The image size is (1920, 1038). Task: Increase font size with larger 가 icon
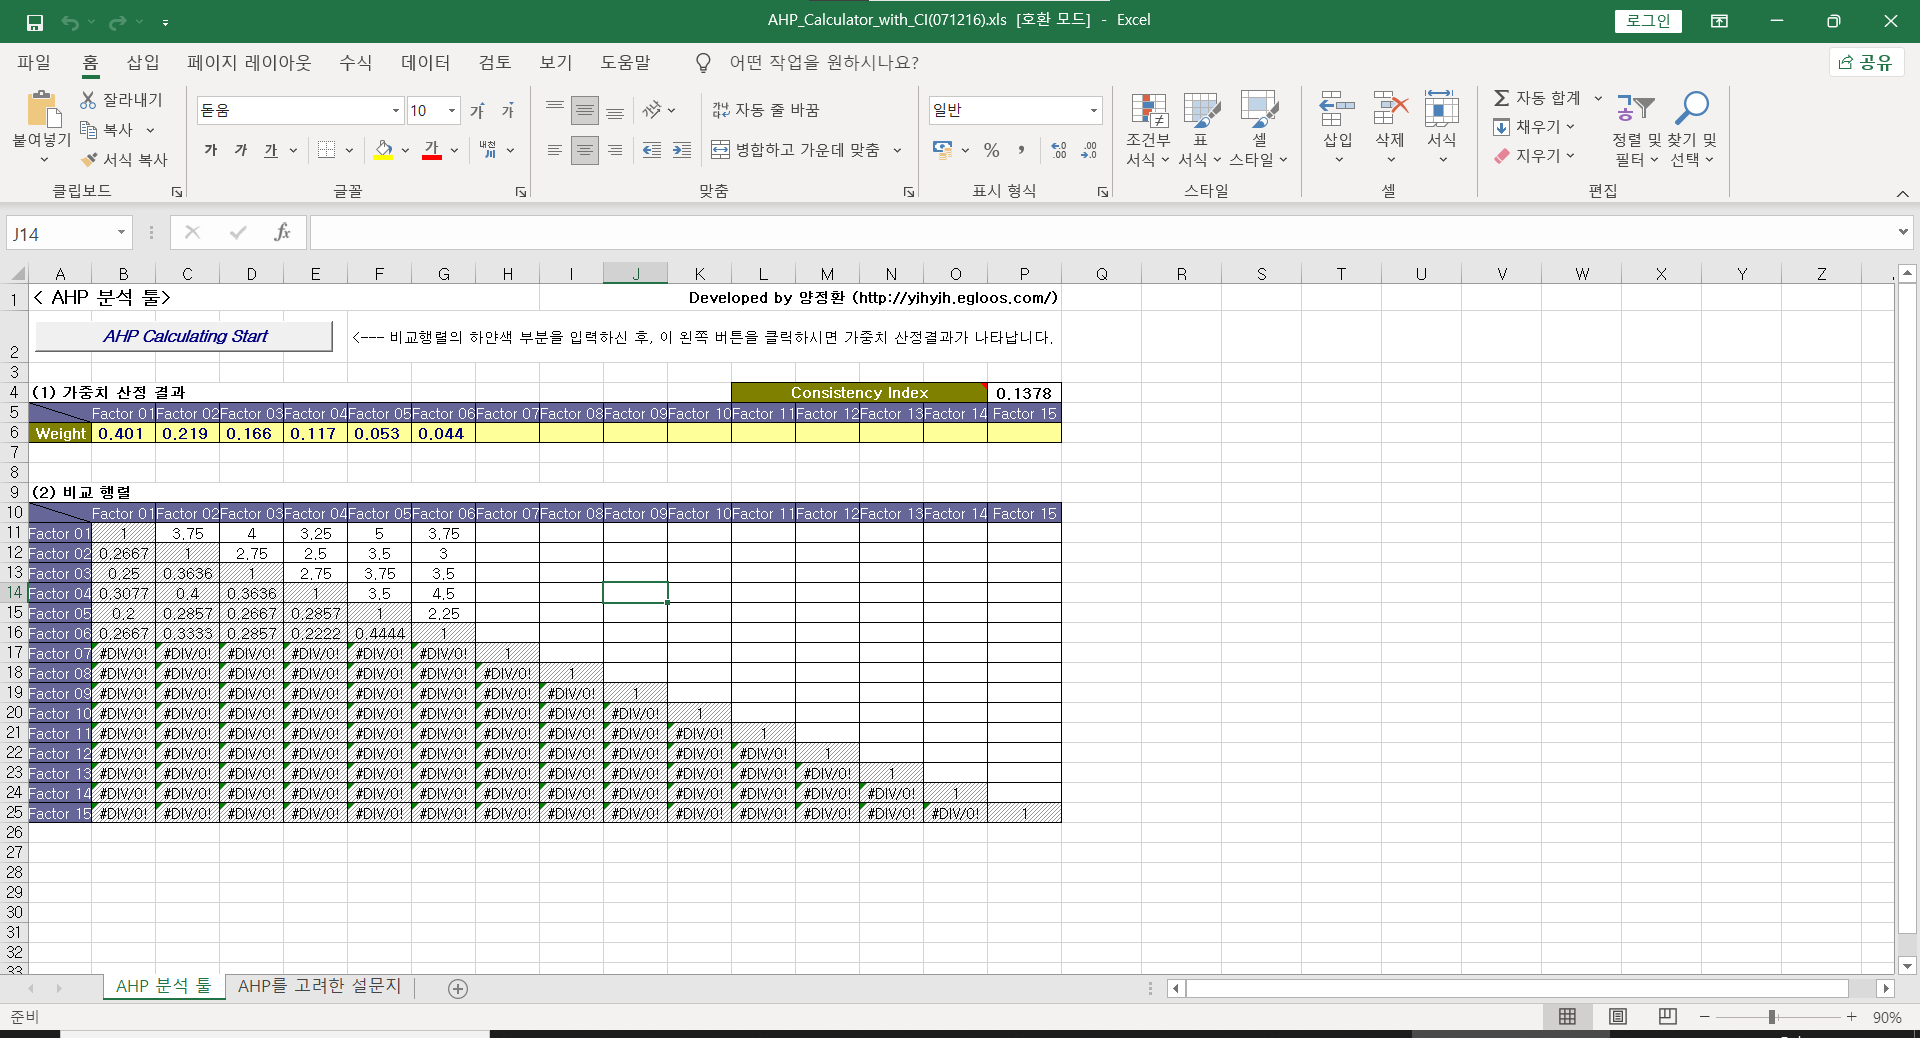point(478,110)
